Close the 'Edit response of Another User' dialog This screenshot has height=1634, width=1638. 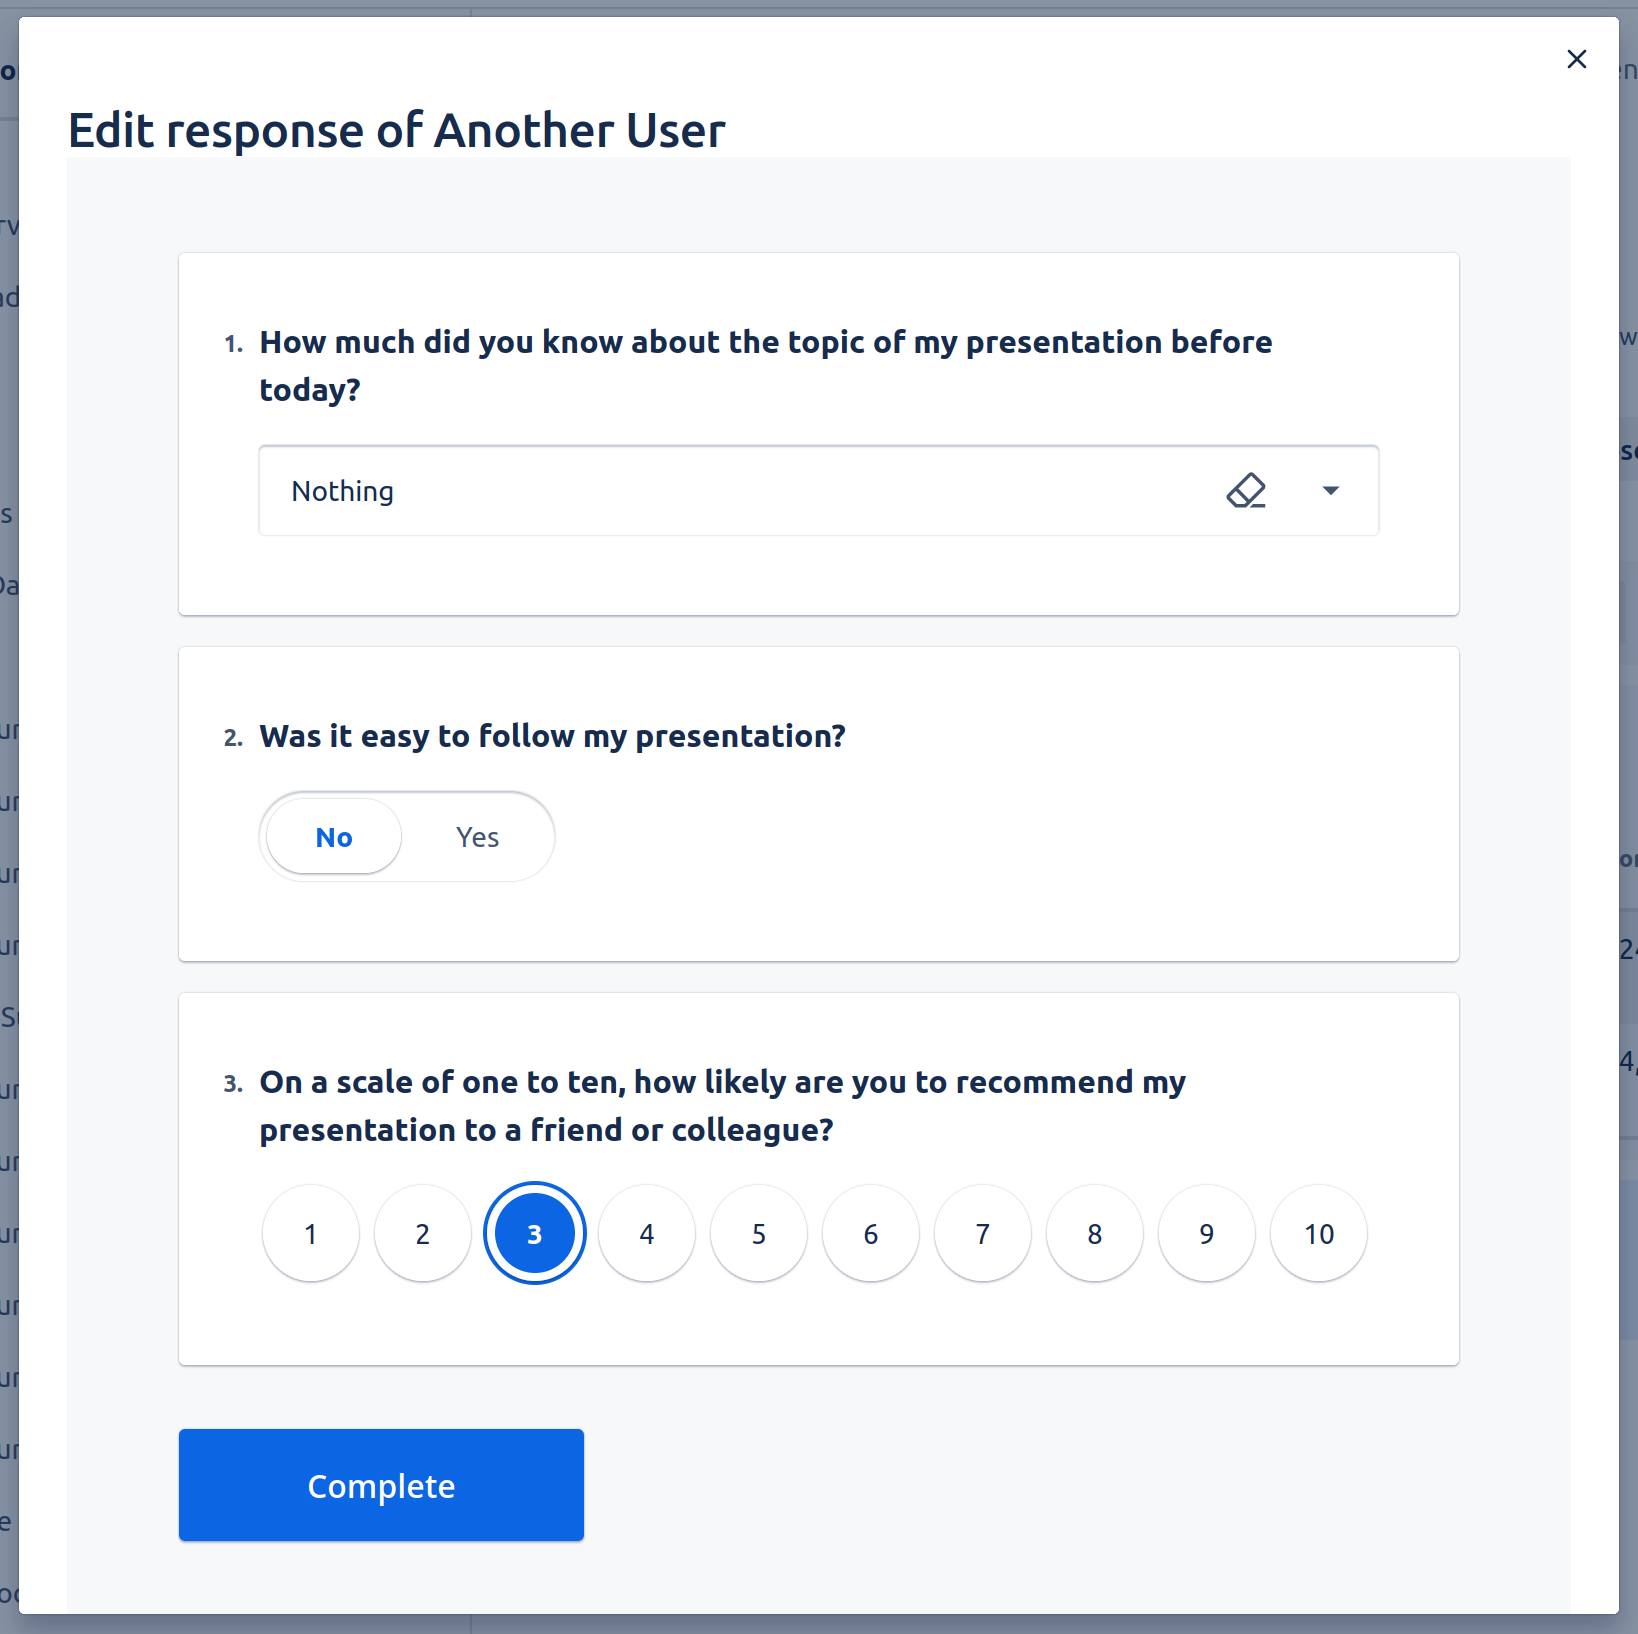click(1577, 59)
